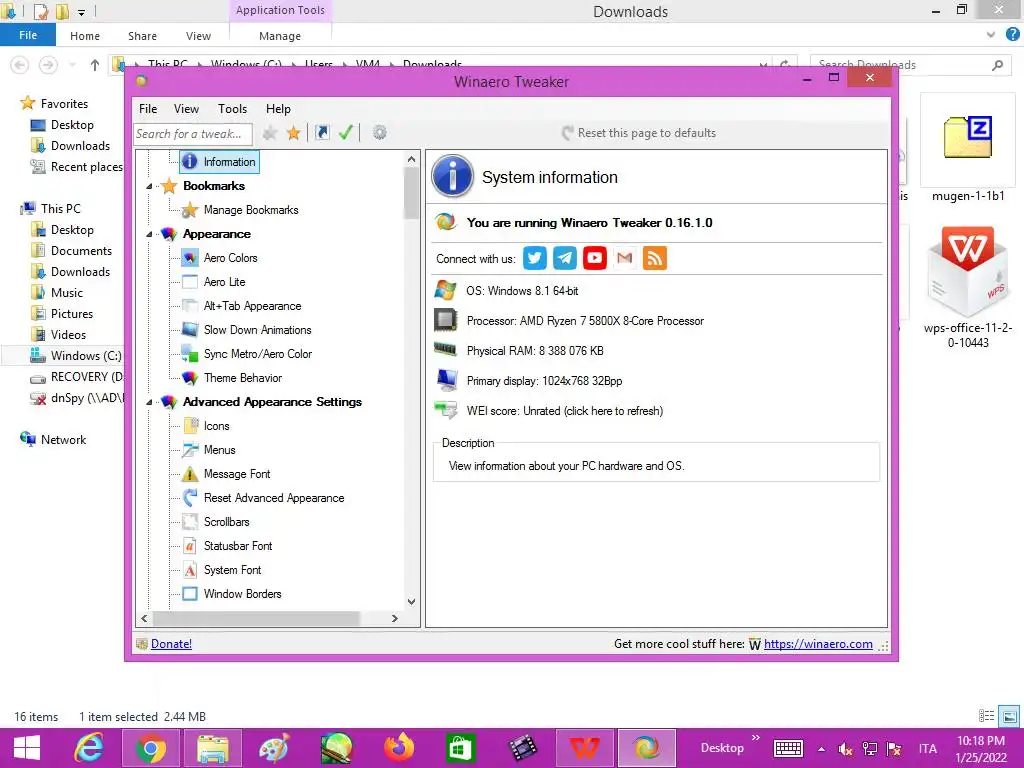Screen dimensions: 1024x768
Task: Select the Icons tweak
Action: point(216,426)
